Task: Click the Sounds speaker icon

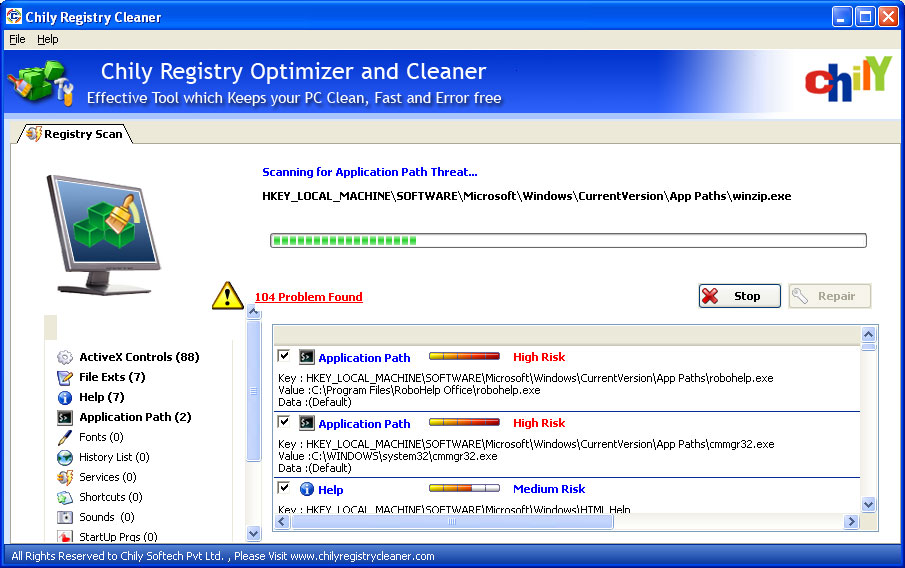Action: tap(65, 517)
